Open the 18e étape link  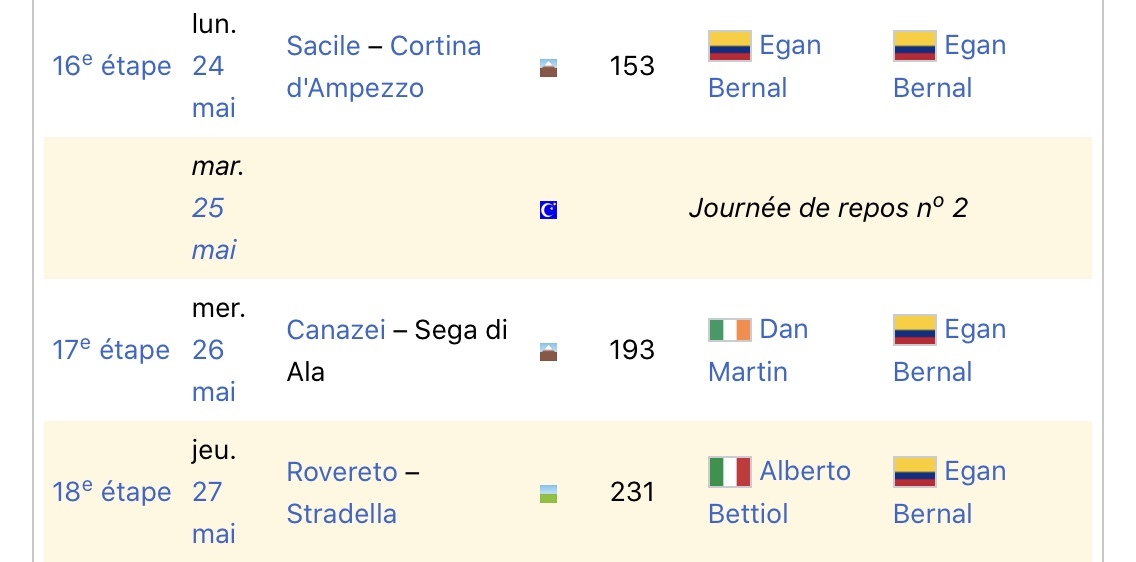[111, 493]
